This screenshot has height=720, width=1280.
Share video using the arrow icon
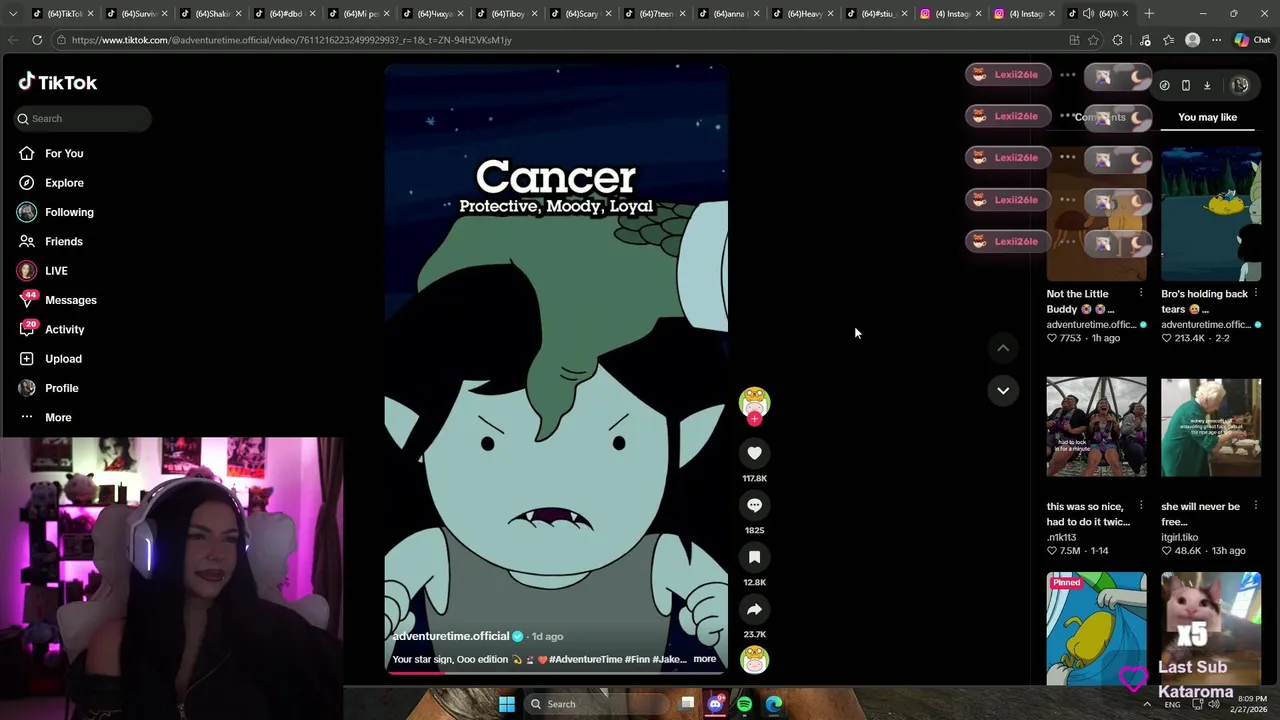point(754,609)
